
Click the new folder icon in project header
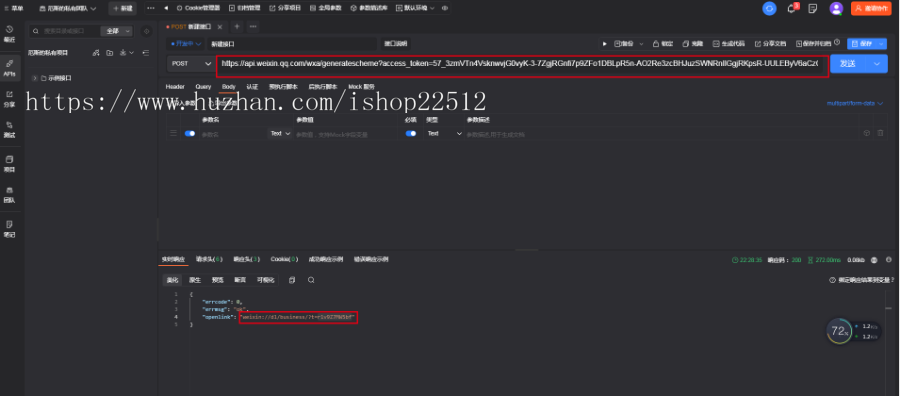pos(110,53)
